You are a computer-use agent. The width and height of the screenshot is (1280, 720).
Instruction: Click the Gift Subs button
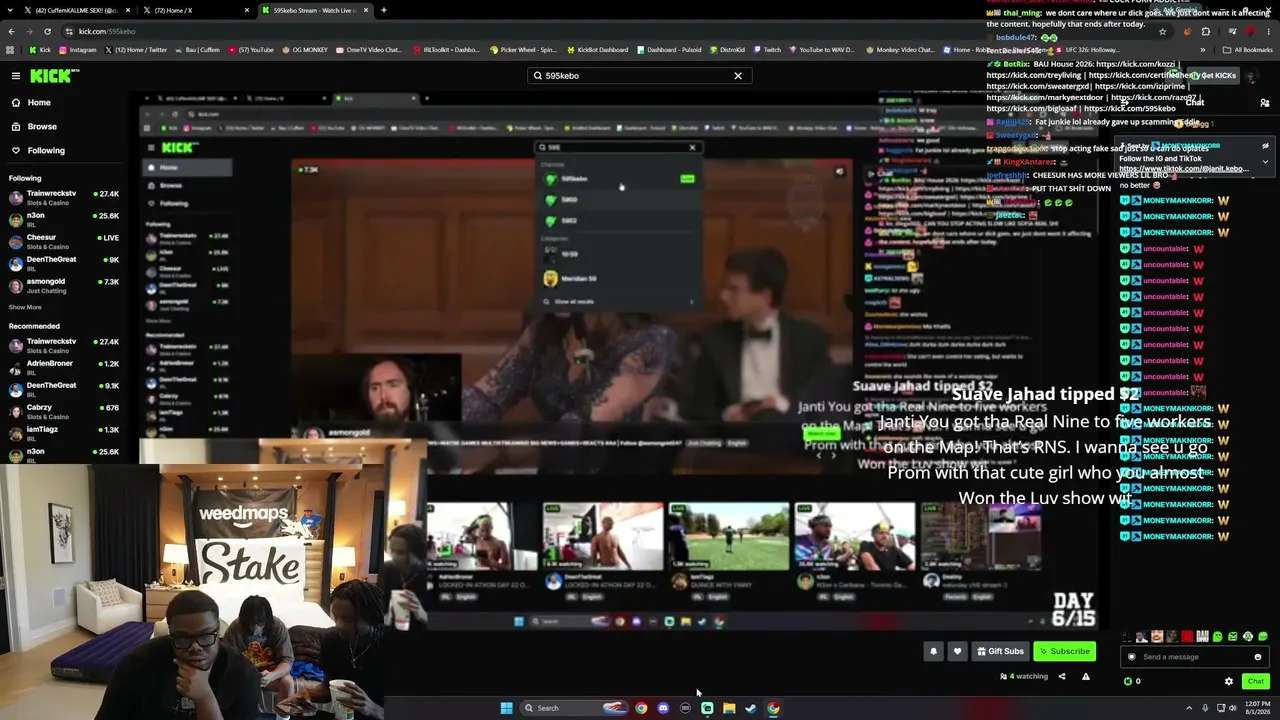click(1000, 651)
